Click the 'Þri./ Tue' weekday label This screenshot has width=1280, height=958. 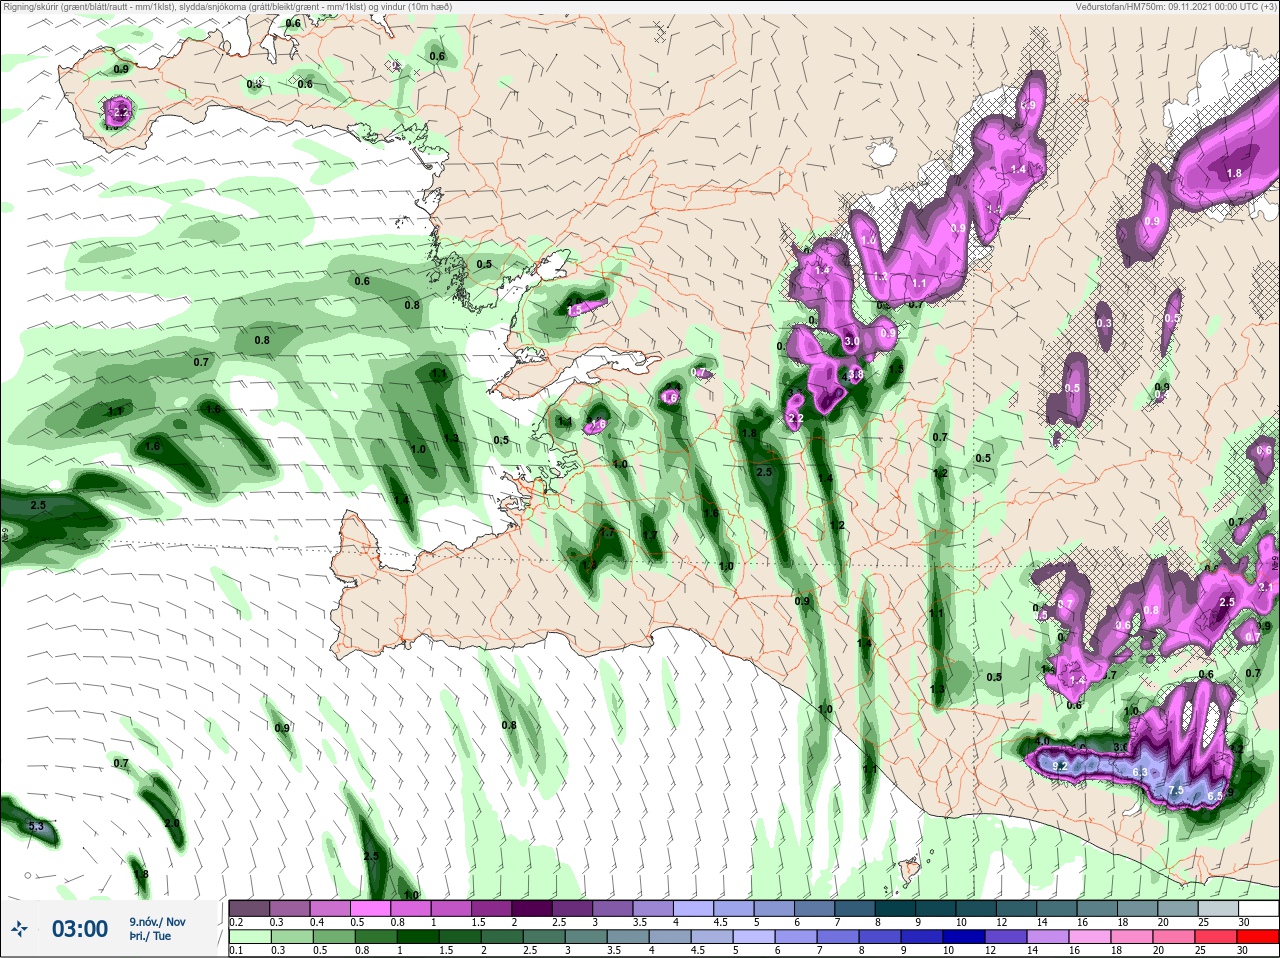tap(149, 936)
